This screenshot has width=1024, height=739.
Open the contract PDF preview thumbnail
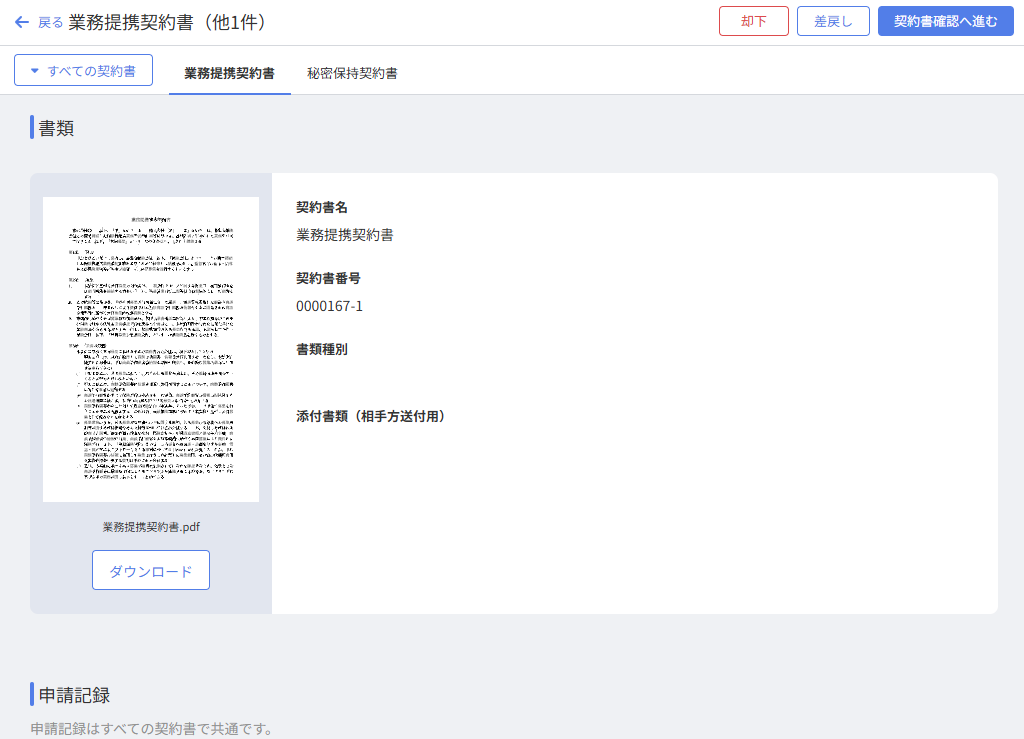click(151, 349)
